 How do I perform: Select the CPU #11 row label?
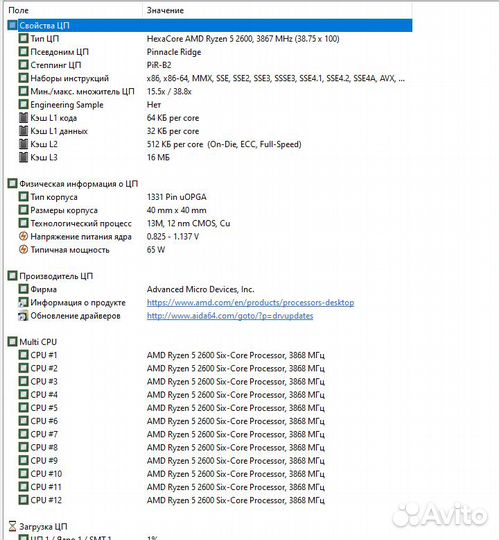pos(46,487)
